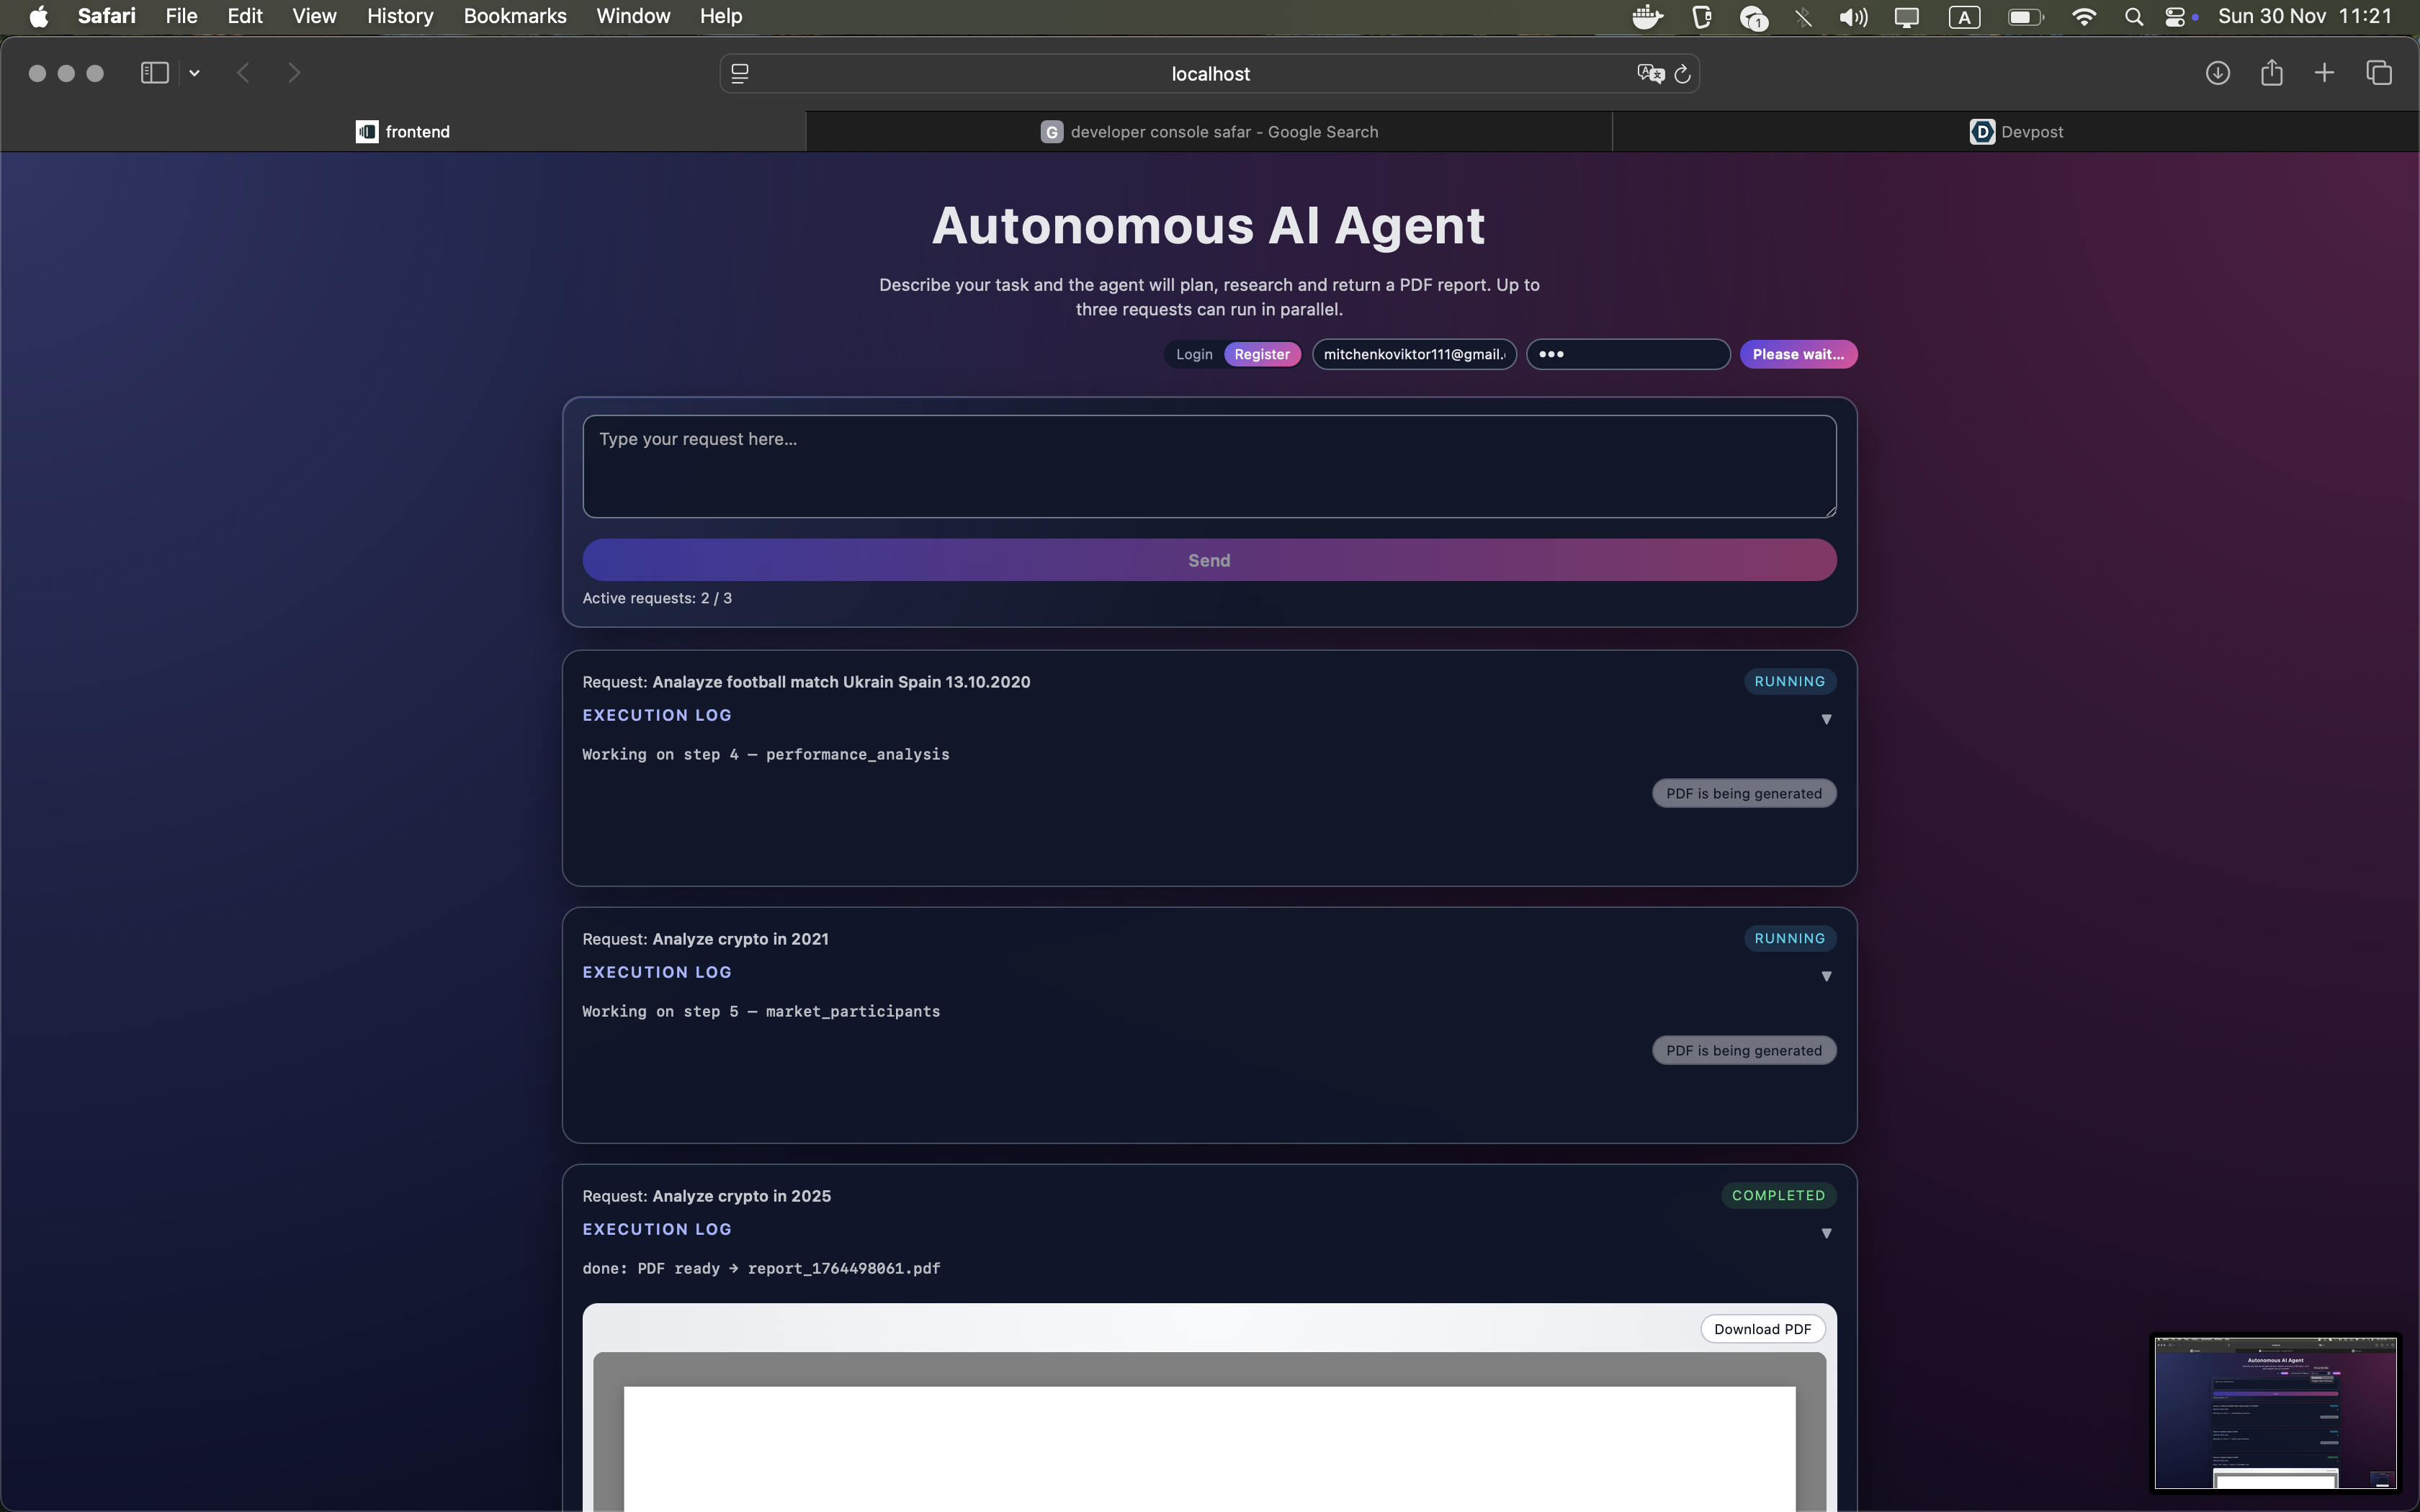Open a new tab with plus icon

point(2324,73)
